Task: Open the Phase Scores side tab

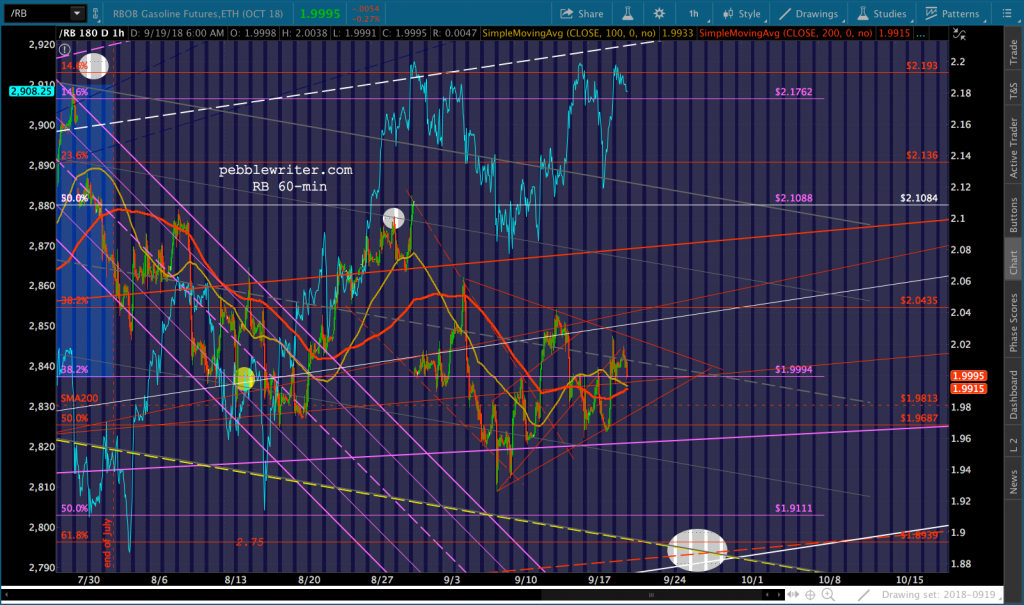Action: tap(1014, 322)
